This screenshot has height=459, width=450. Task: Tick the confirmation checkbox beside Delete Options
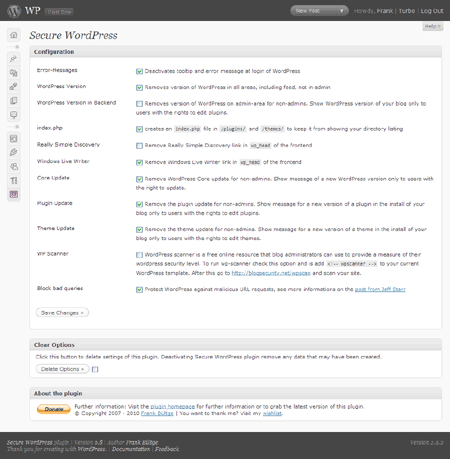click(x=95, y=369)
